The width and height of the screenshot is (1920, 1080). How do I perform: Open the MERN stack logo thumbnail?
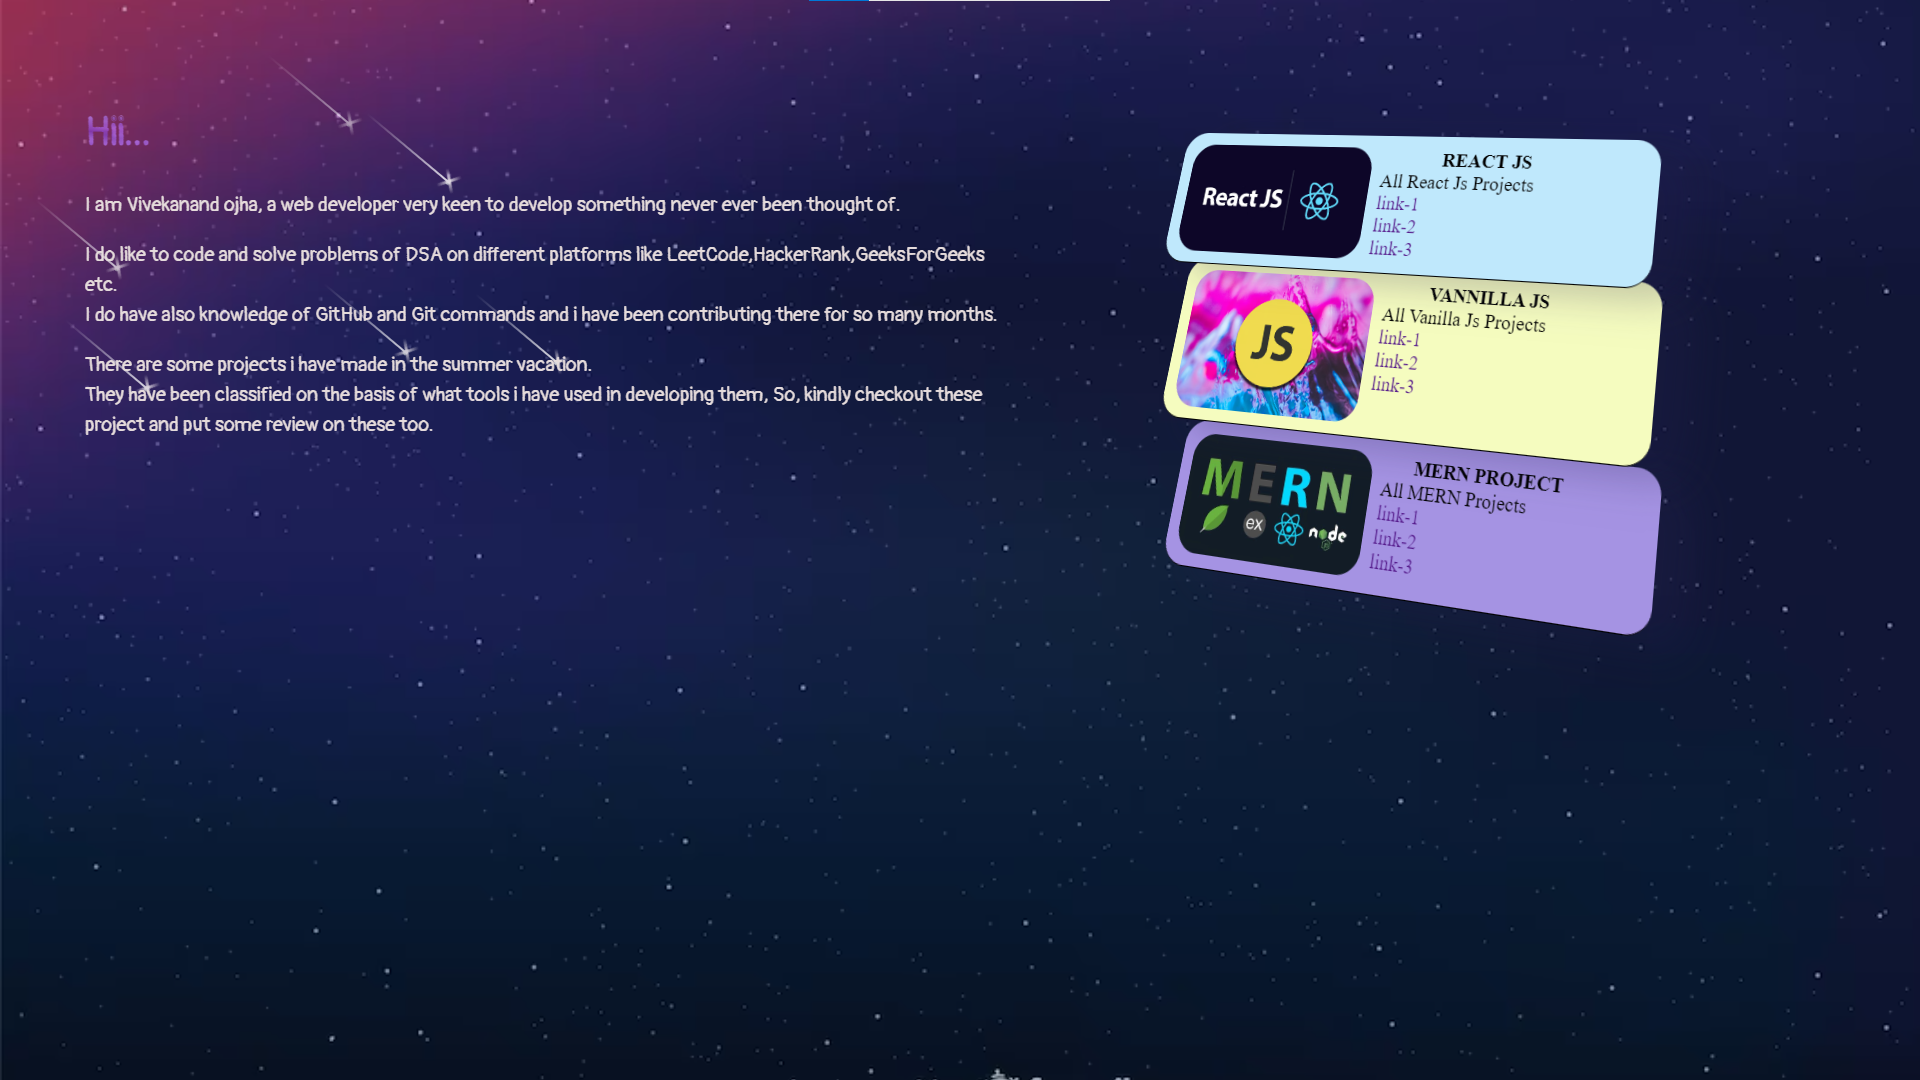pyautogui.click(x=1275, y=504)
